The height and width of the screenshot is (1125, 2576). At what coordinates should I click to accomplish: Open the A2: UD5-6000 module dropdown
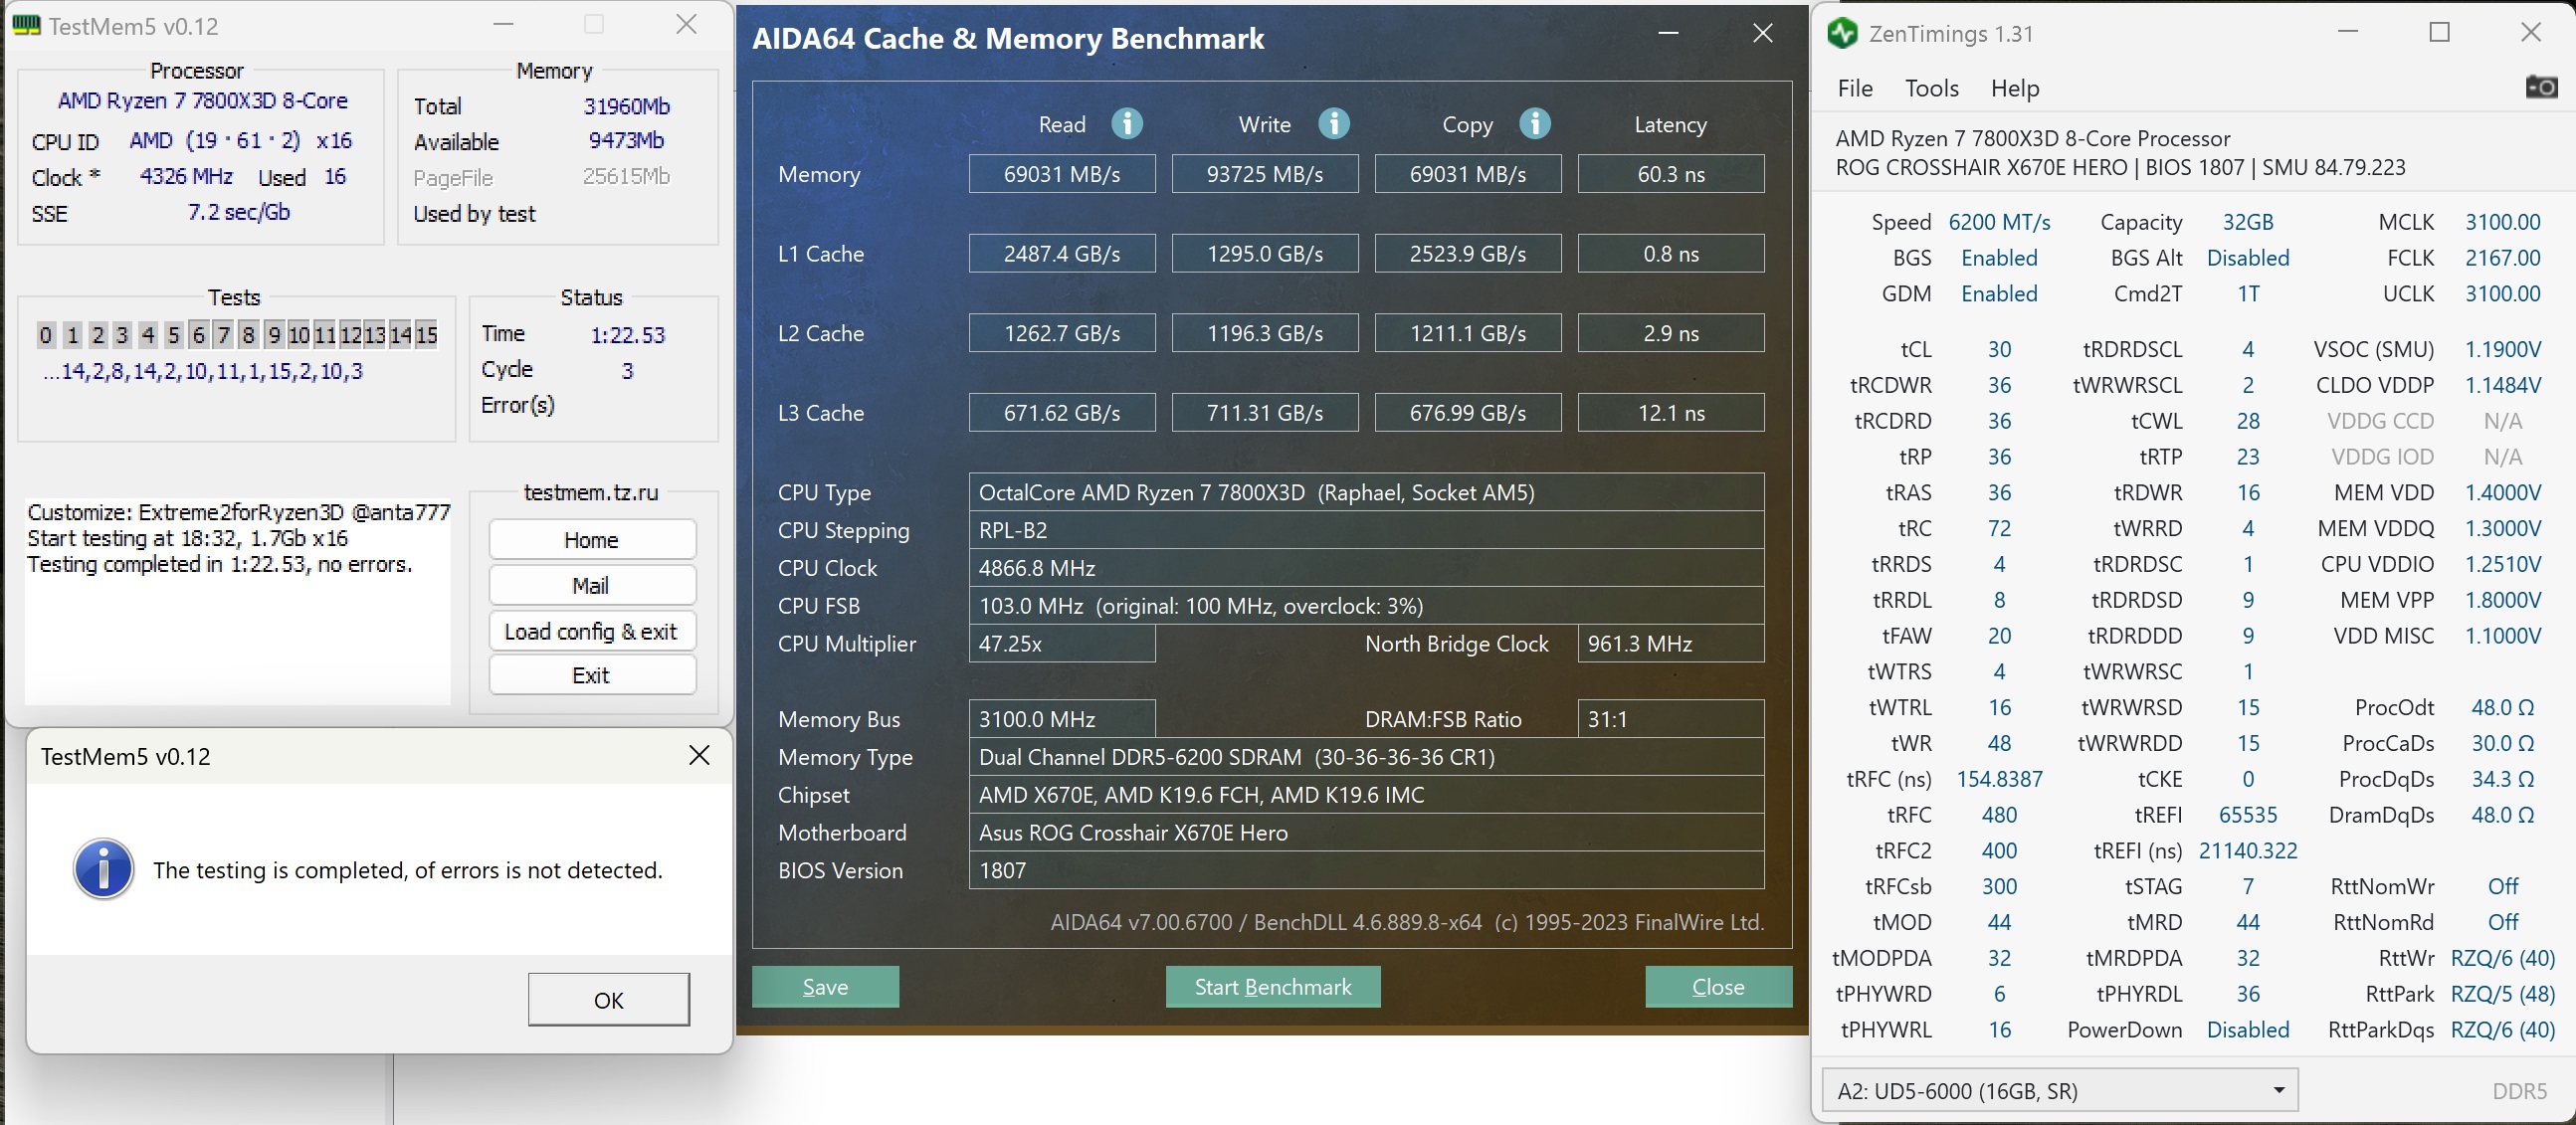[x=2059, y=1090]
